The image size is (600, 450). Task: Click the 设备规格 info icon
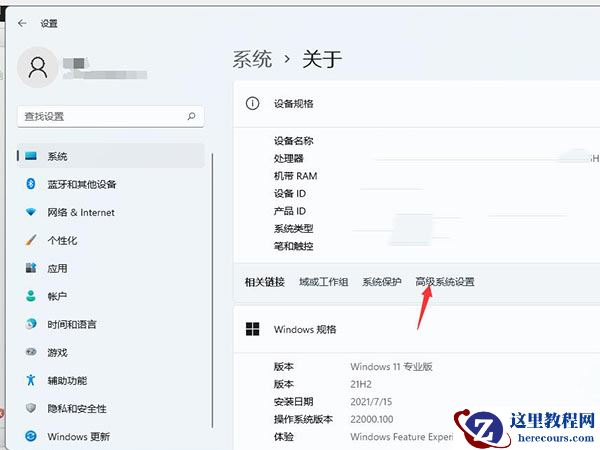point(253,103)
